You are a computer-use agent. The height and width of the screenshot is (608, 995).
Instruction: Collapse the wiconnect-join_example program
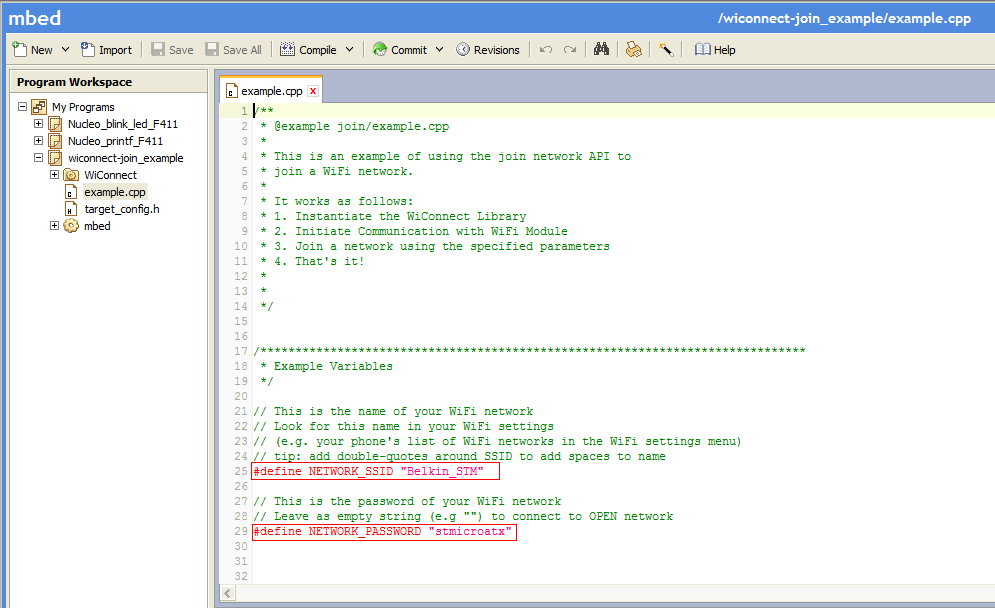point(39,158)
